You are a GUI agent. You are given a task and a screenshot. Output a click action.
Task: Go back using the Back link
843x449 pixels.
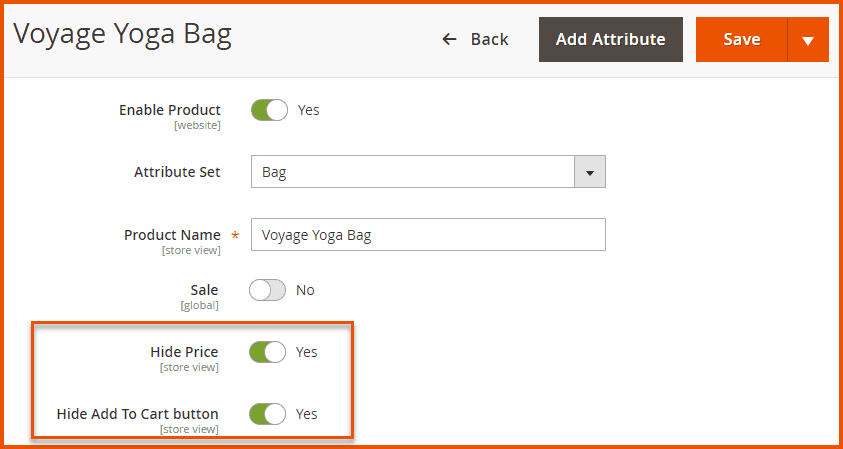click(x=488, y=40)
